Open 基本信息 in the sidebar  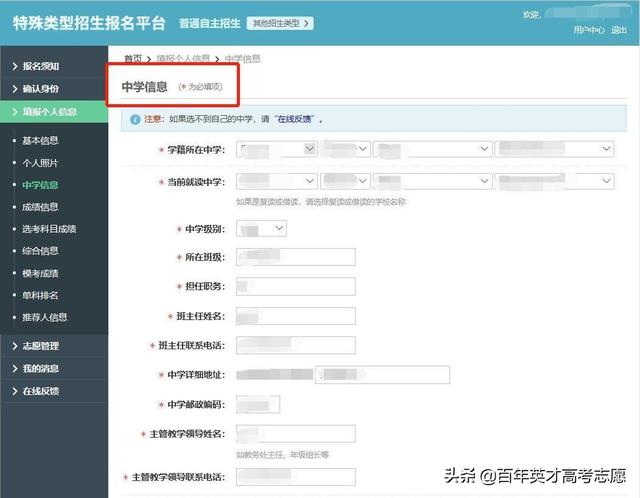click(40, 140)
